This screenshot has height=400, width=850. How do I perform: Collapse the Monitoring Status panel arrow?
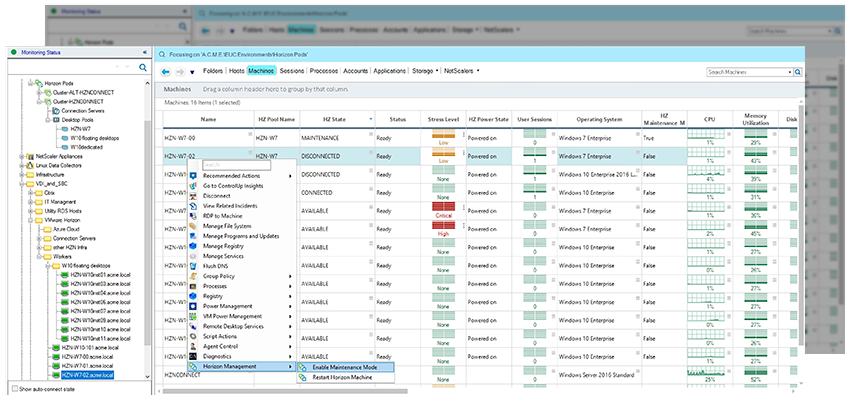pos(145,52)
